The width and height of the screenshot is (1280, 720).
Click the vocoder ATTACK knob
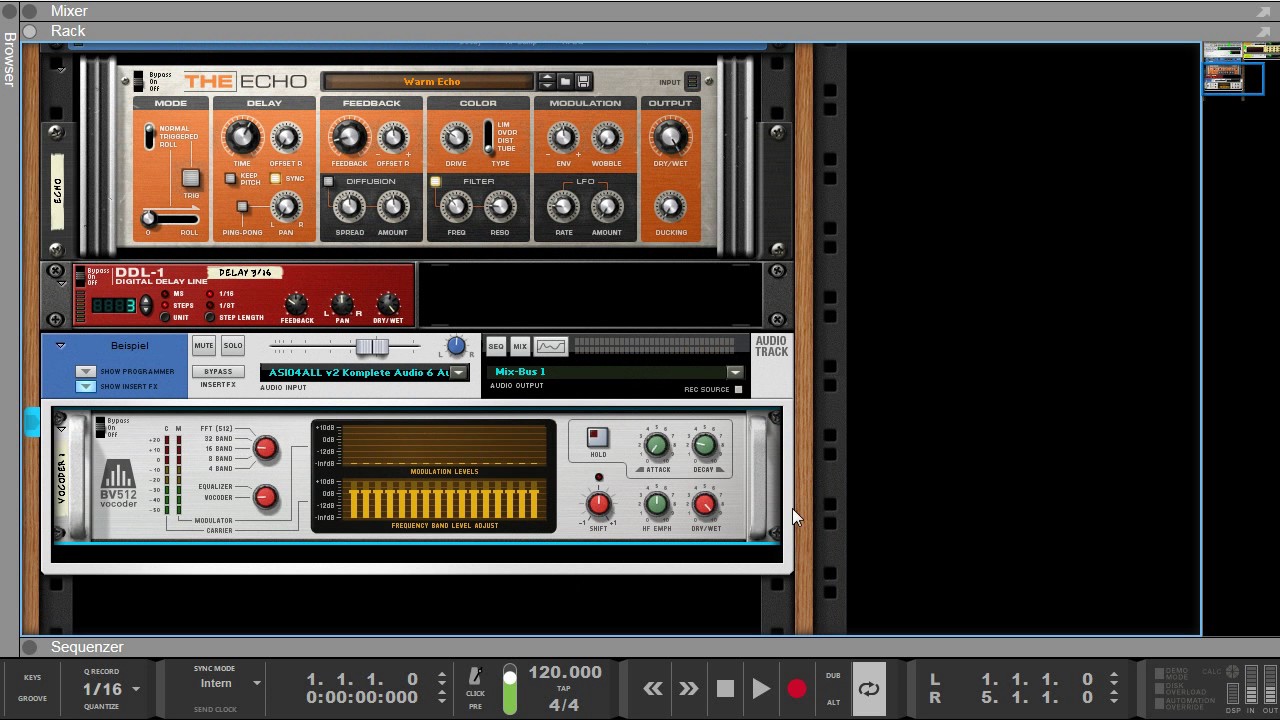click(657, 446)
